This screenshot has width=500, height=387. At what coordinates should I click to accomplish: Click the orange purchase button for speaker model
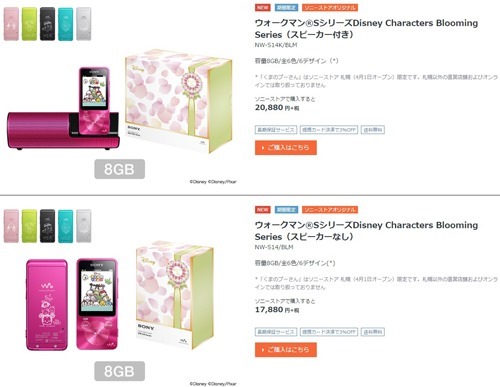point(286,147)
